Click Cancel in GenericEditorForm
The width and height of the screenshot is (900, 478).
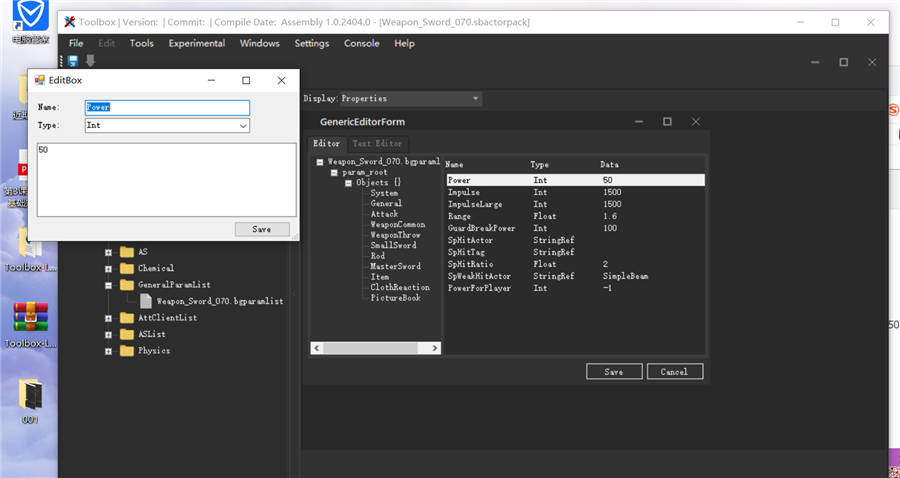point(674,371)
